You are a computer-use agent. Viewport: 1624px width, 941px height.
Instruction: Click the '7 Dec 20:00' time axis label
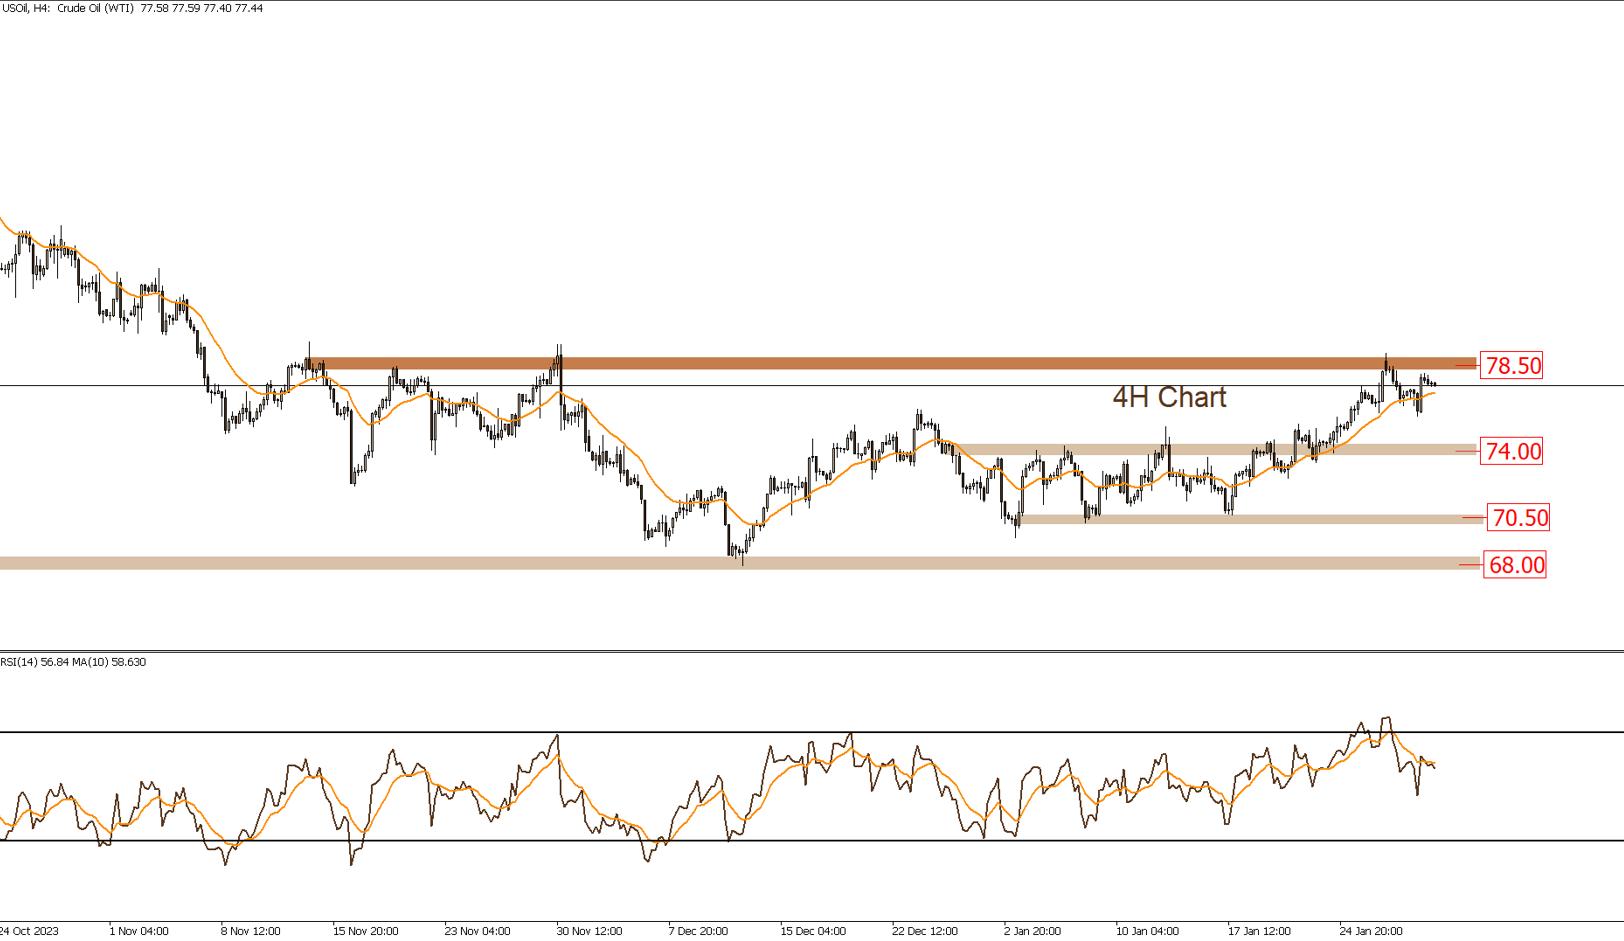coord(698,931)
